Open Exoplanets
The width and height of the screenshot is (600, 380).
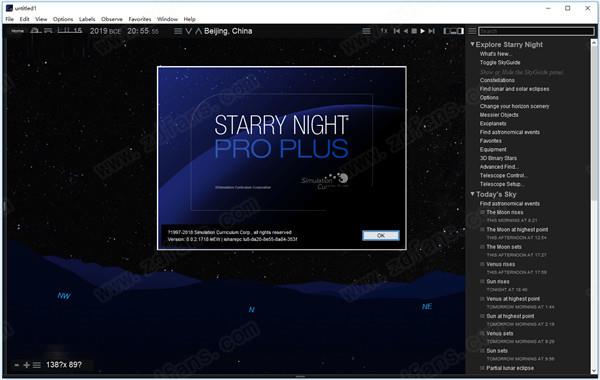pyautogui.click(x=493, y=123)
